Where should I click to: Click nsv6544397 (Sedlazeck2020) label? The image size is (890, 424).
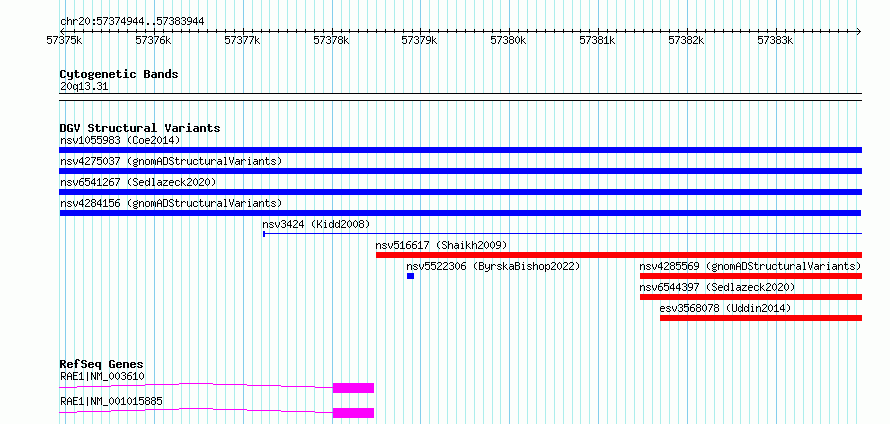[x=717, y=287]
